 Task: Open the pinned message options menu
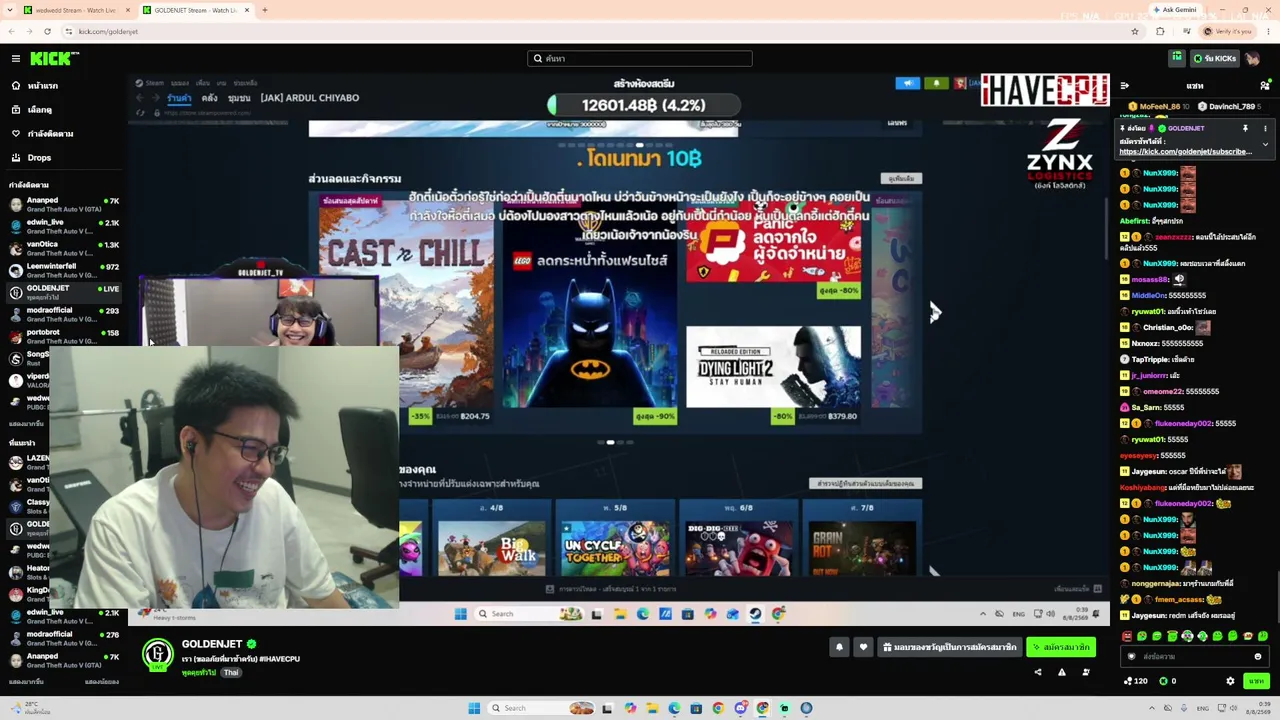click(1265, 128)
